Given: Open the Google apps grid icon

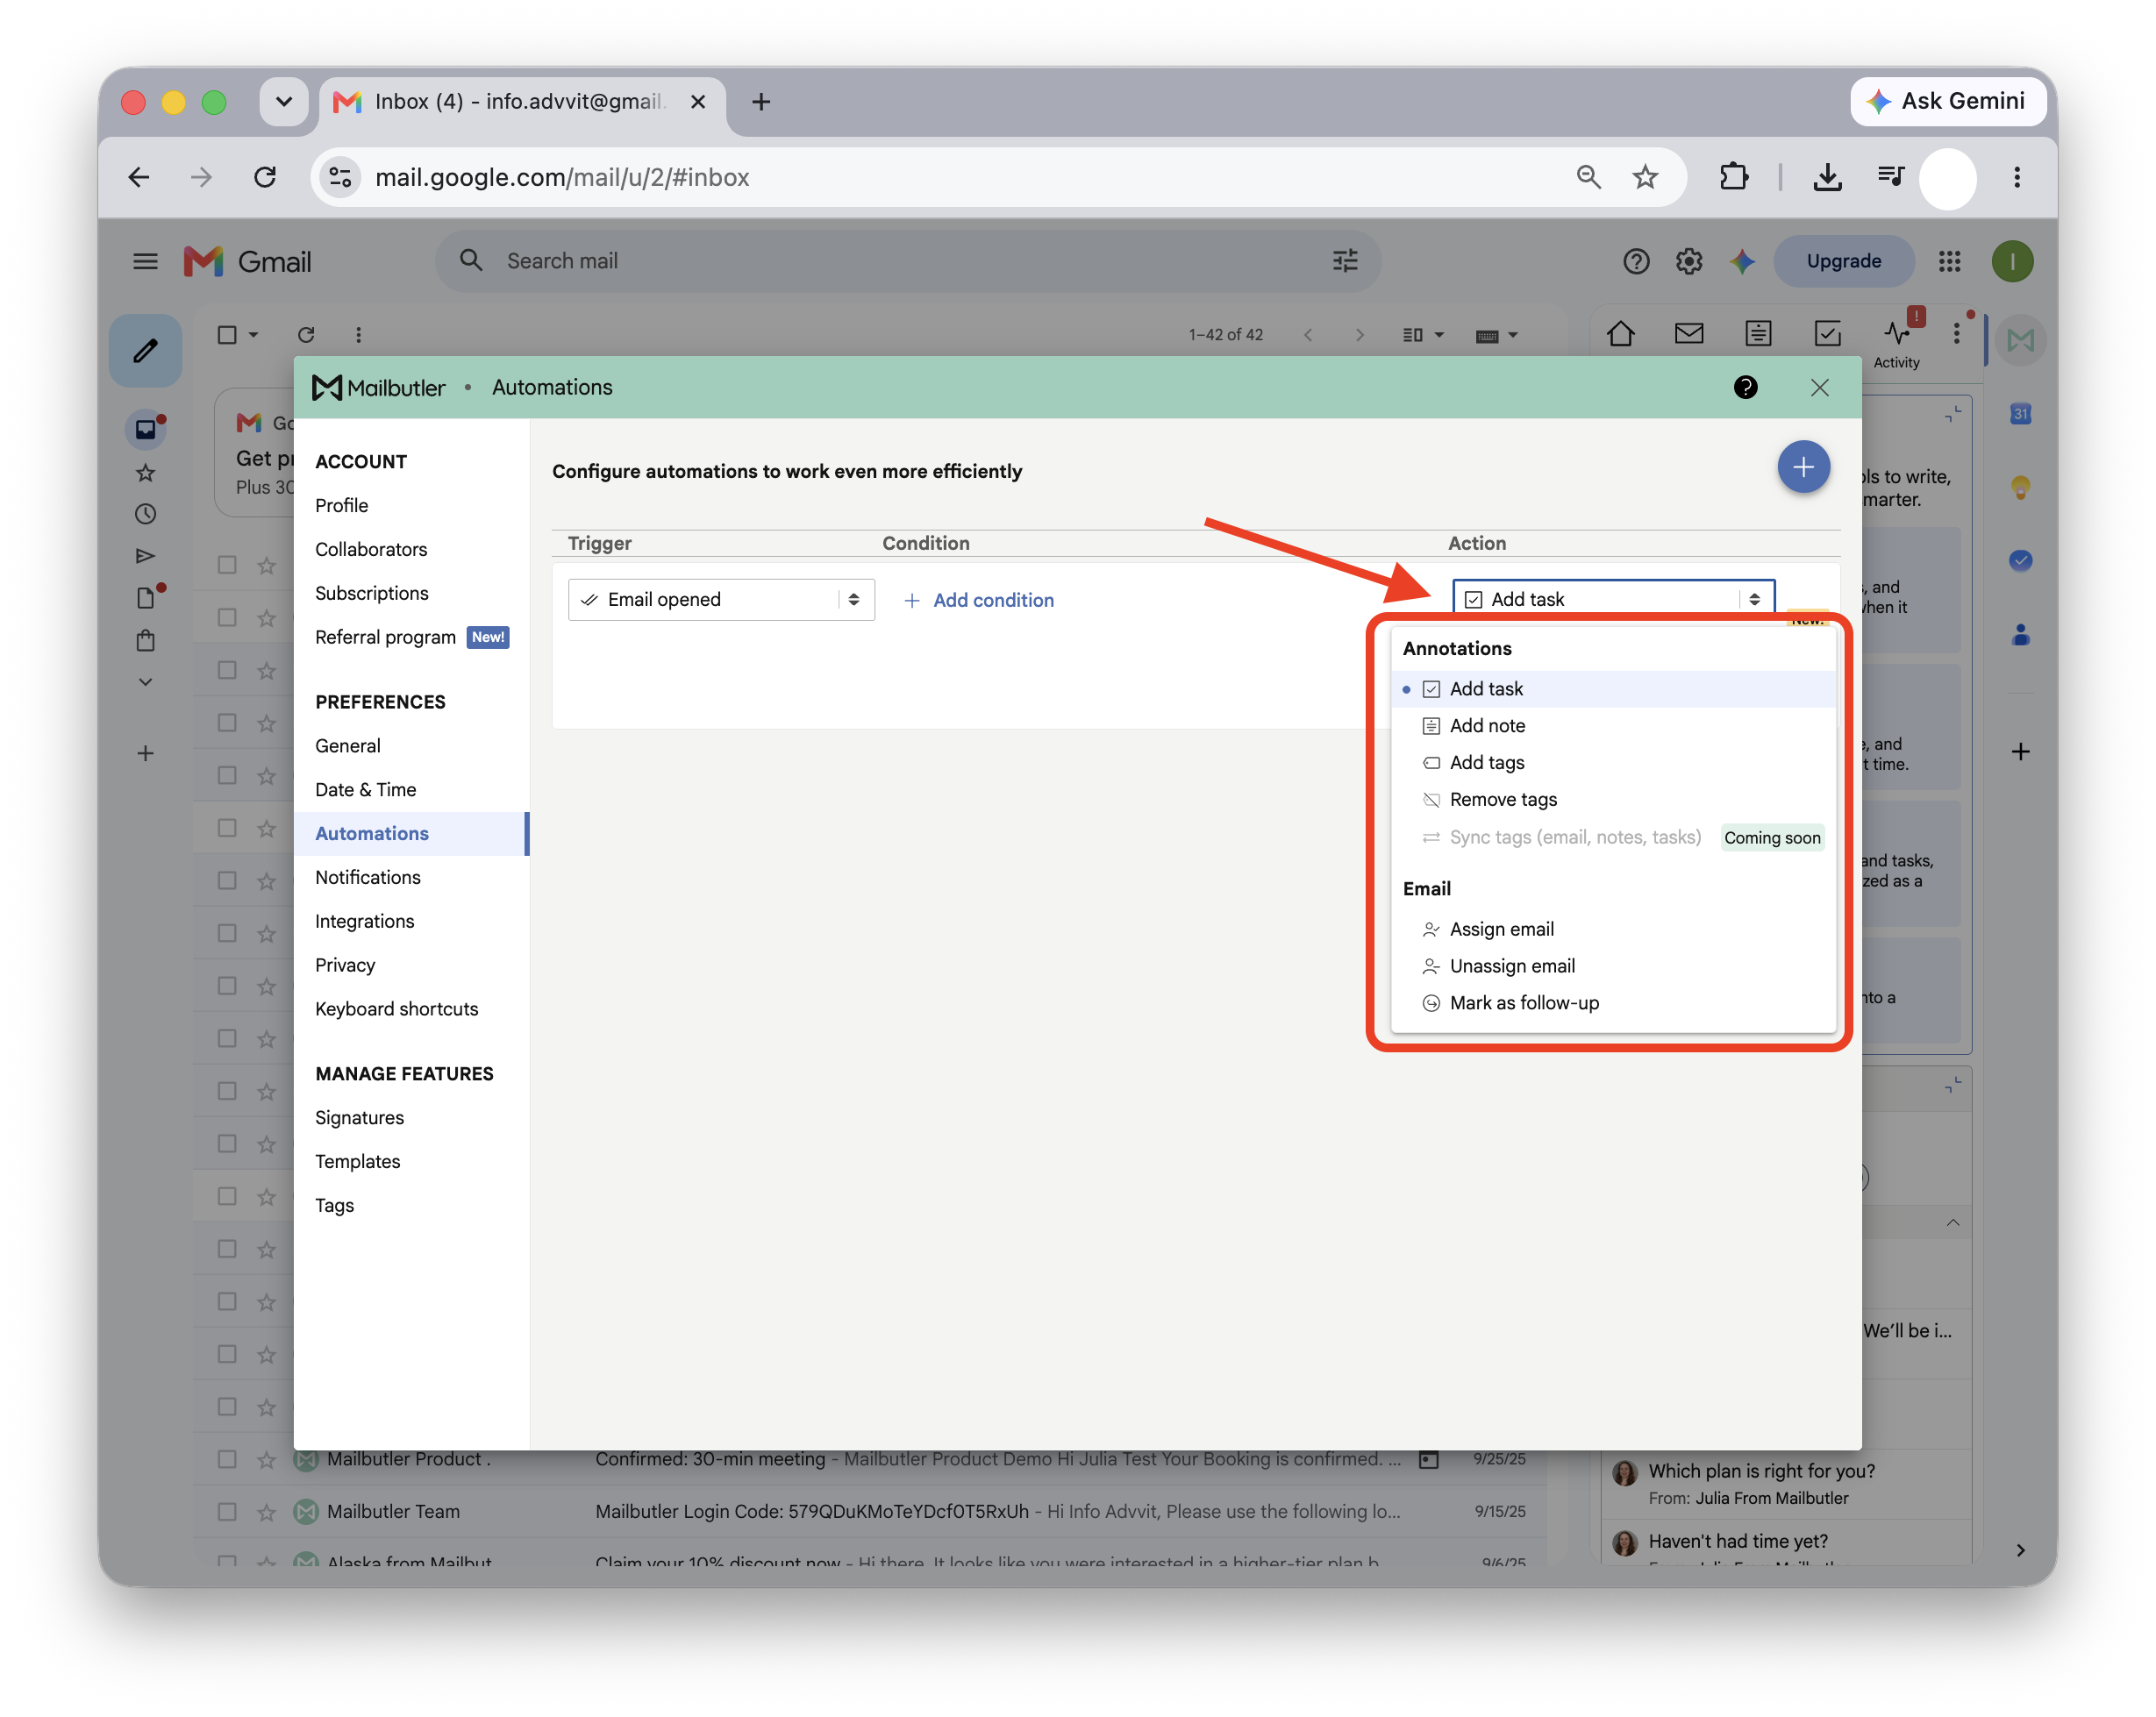Looking at the screenshot, I should pyautogui.click(x=1949, y=261).
